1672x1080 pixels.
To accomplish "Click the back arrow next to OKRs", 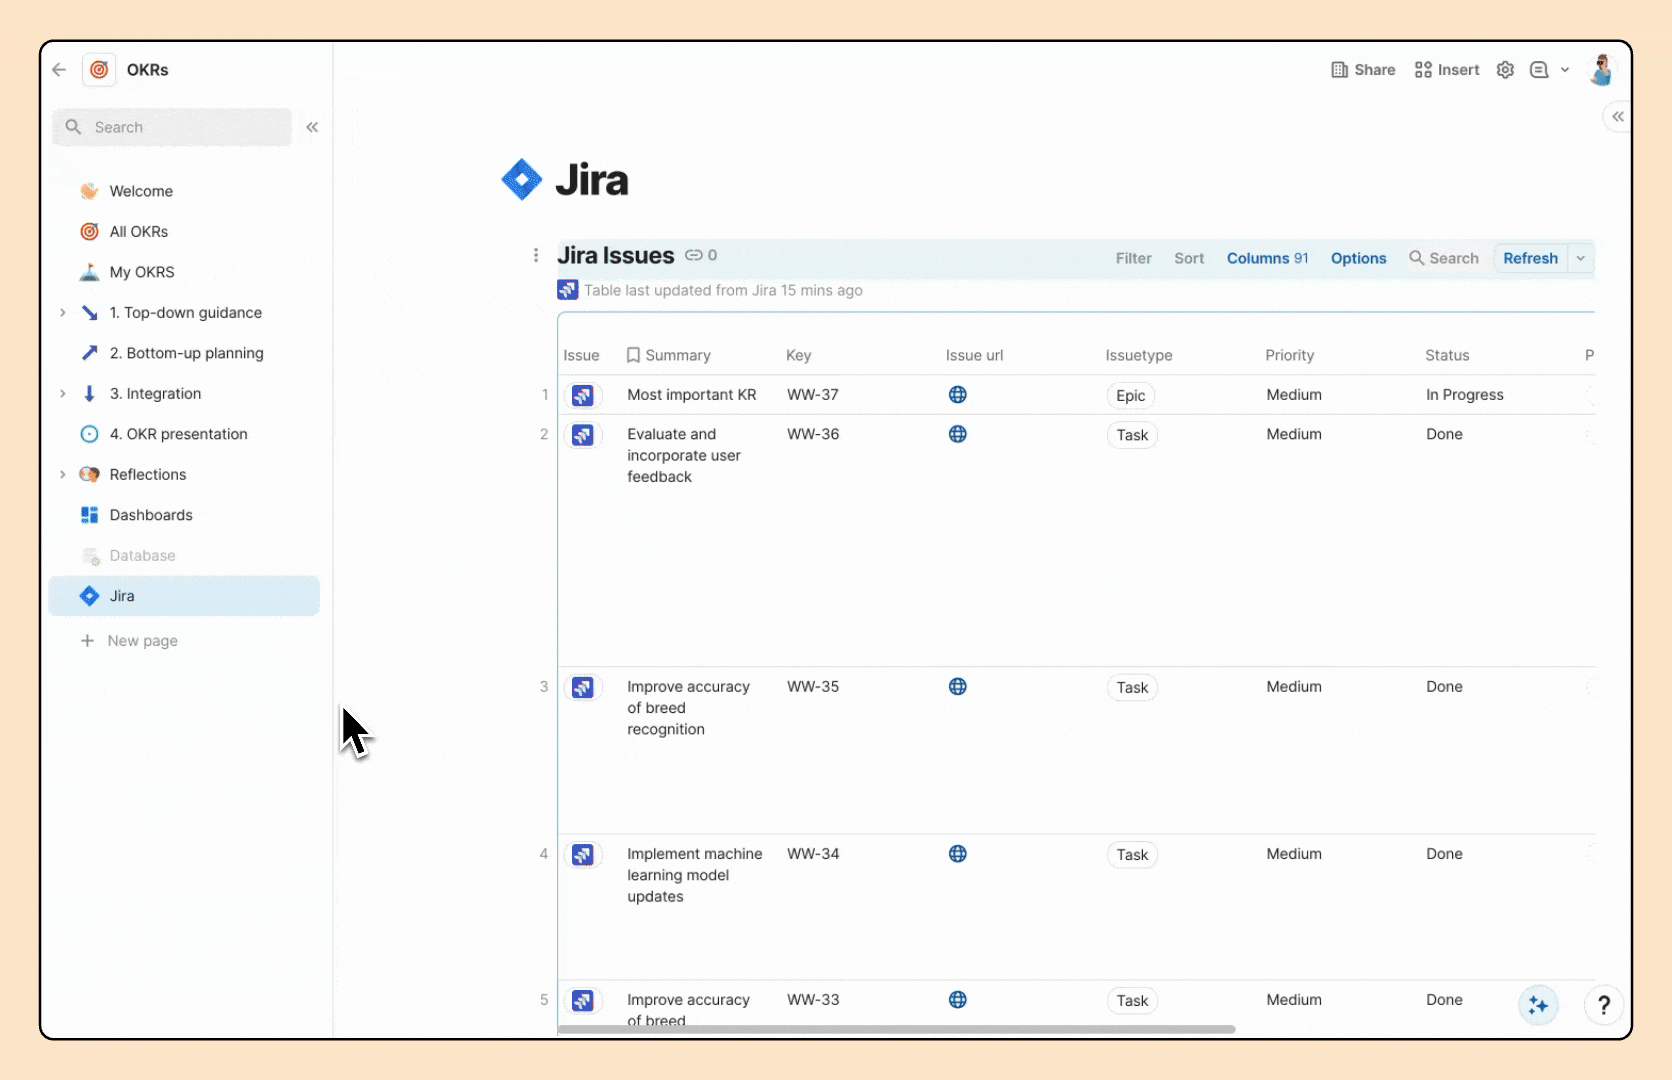I will (x=59, y=70).
